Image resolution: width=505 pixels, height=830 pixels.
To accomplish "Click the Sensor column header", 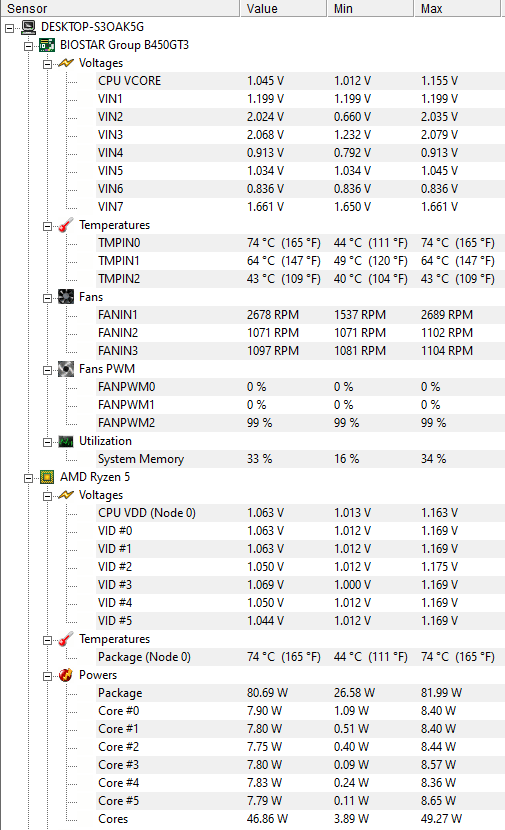I will tap(120, 8).
